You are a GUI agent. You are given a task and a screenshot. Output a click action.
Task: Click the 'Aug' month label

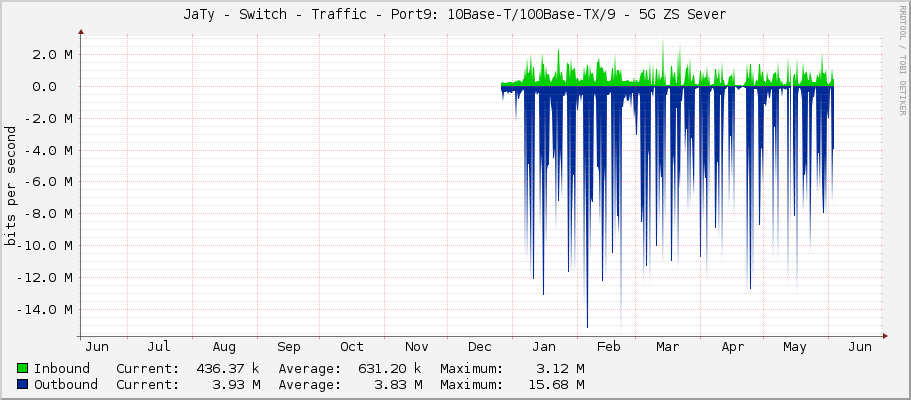point(224,347)
